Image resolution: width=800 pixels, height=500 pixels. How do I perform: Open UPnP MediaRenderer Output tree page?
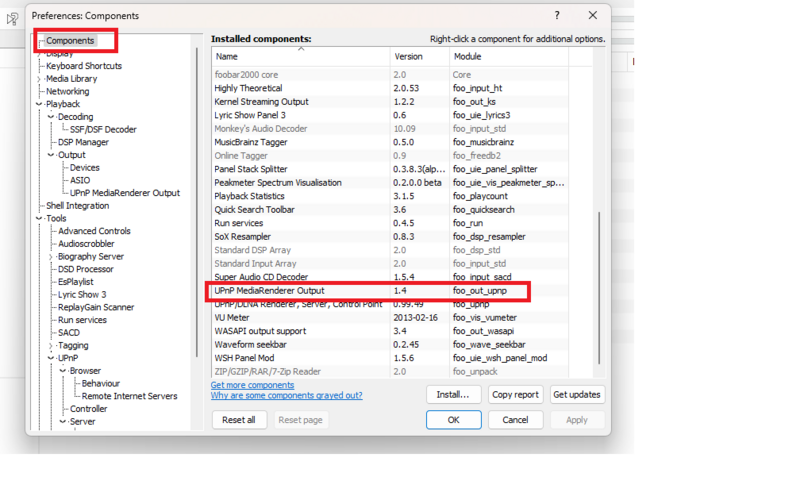point(125,193)
